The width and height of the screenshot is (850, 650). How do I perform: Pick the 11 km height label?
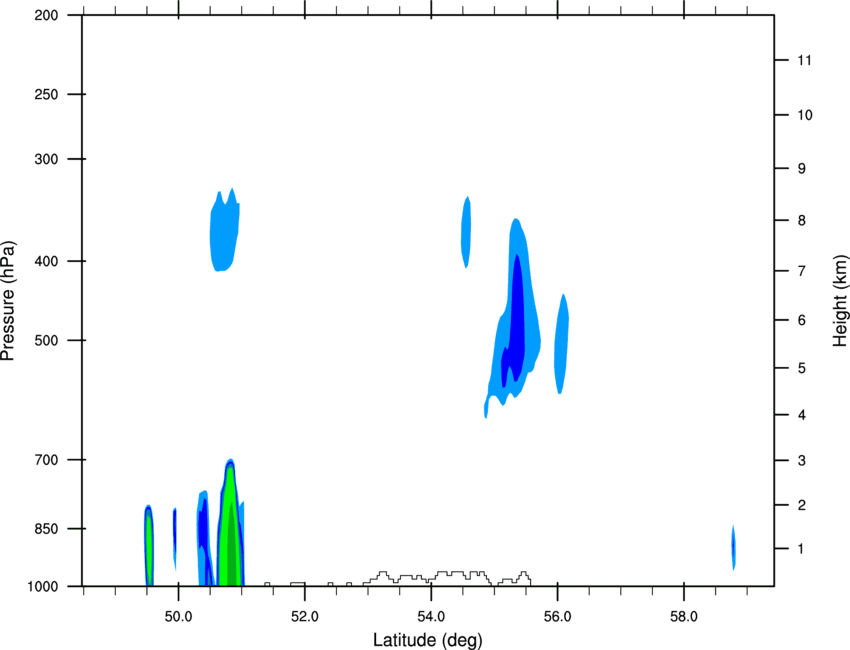[804, 60]
